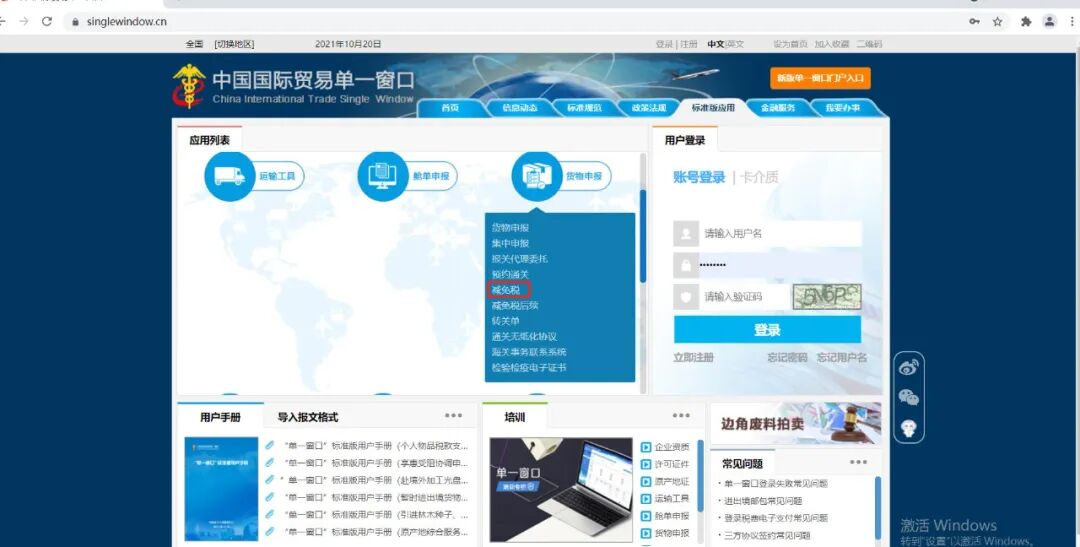Switch to the 导入报文格式 tab

coord(308,417)
